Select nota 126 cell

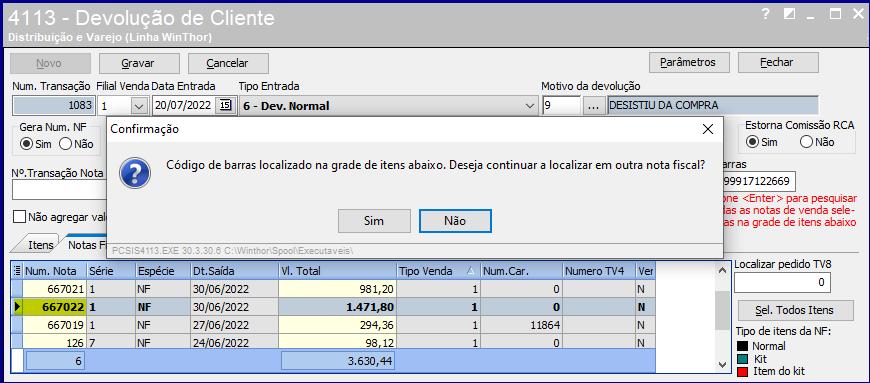[x=54, y=342]
